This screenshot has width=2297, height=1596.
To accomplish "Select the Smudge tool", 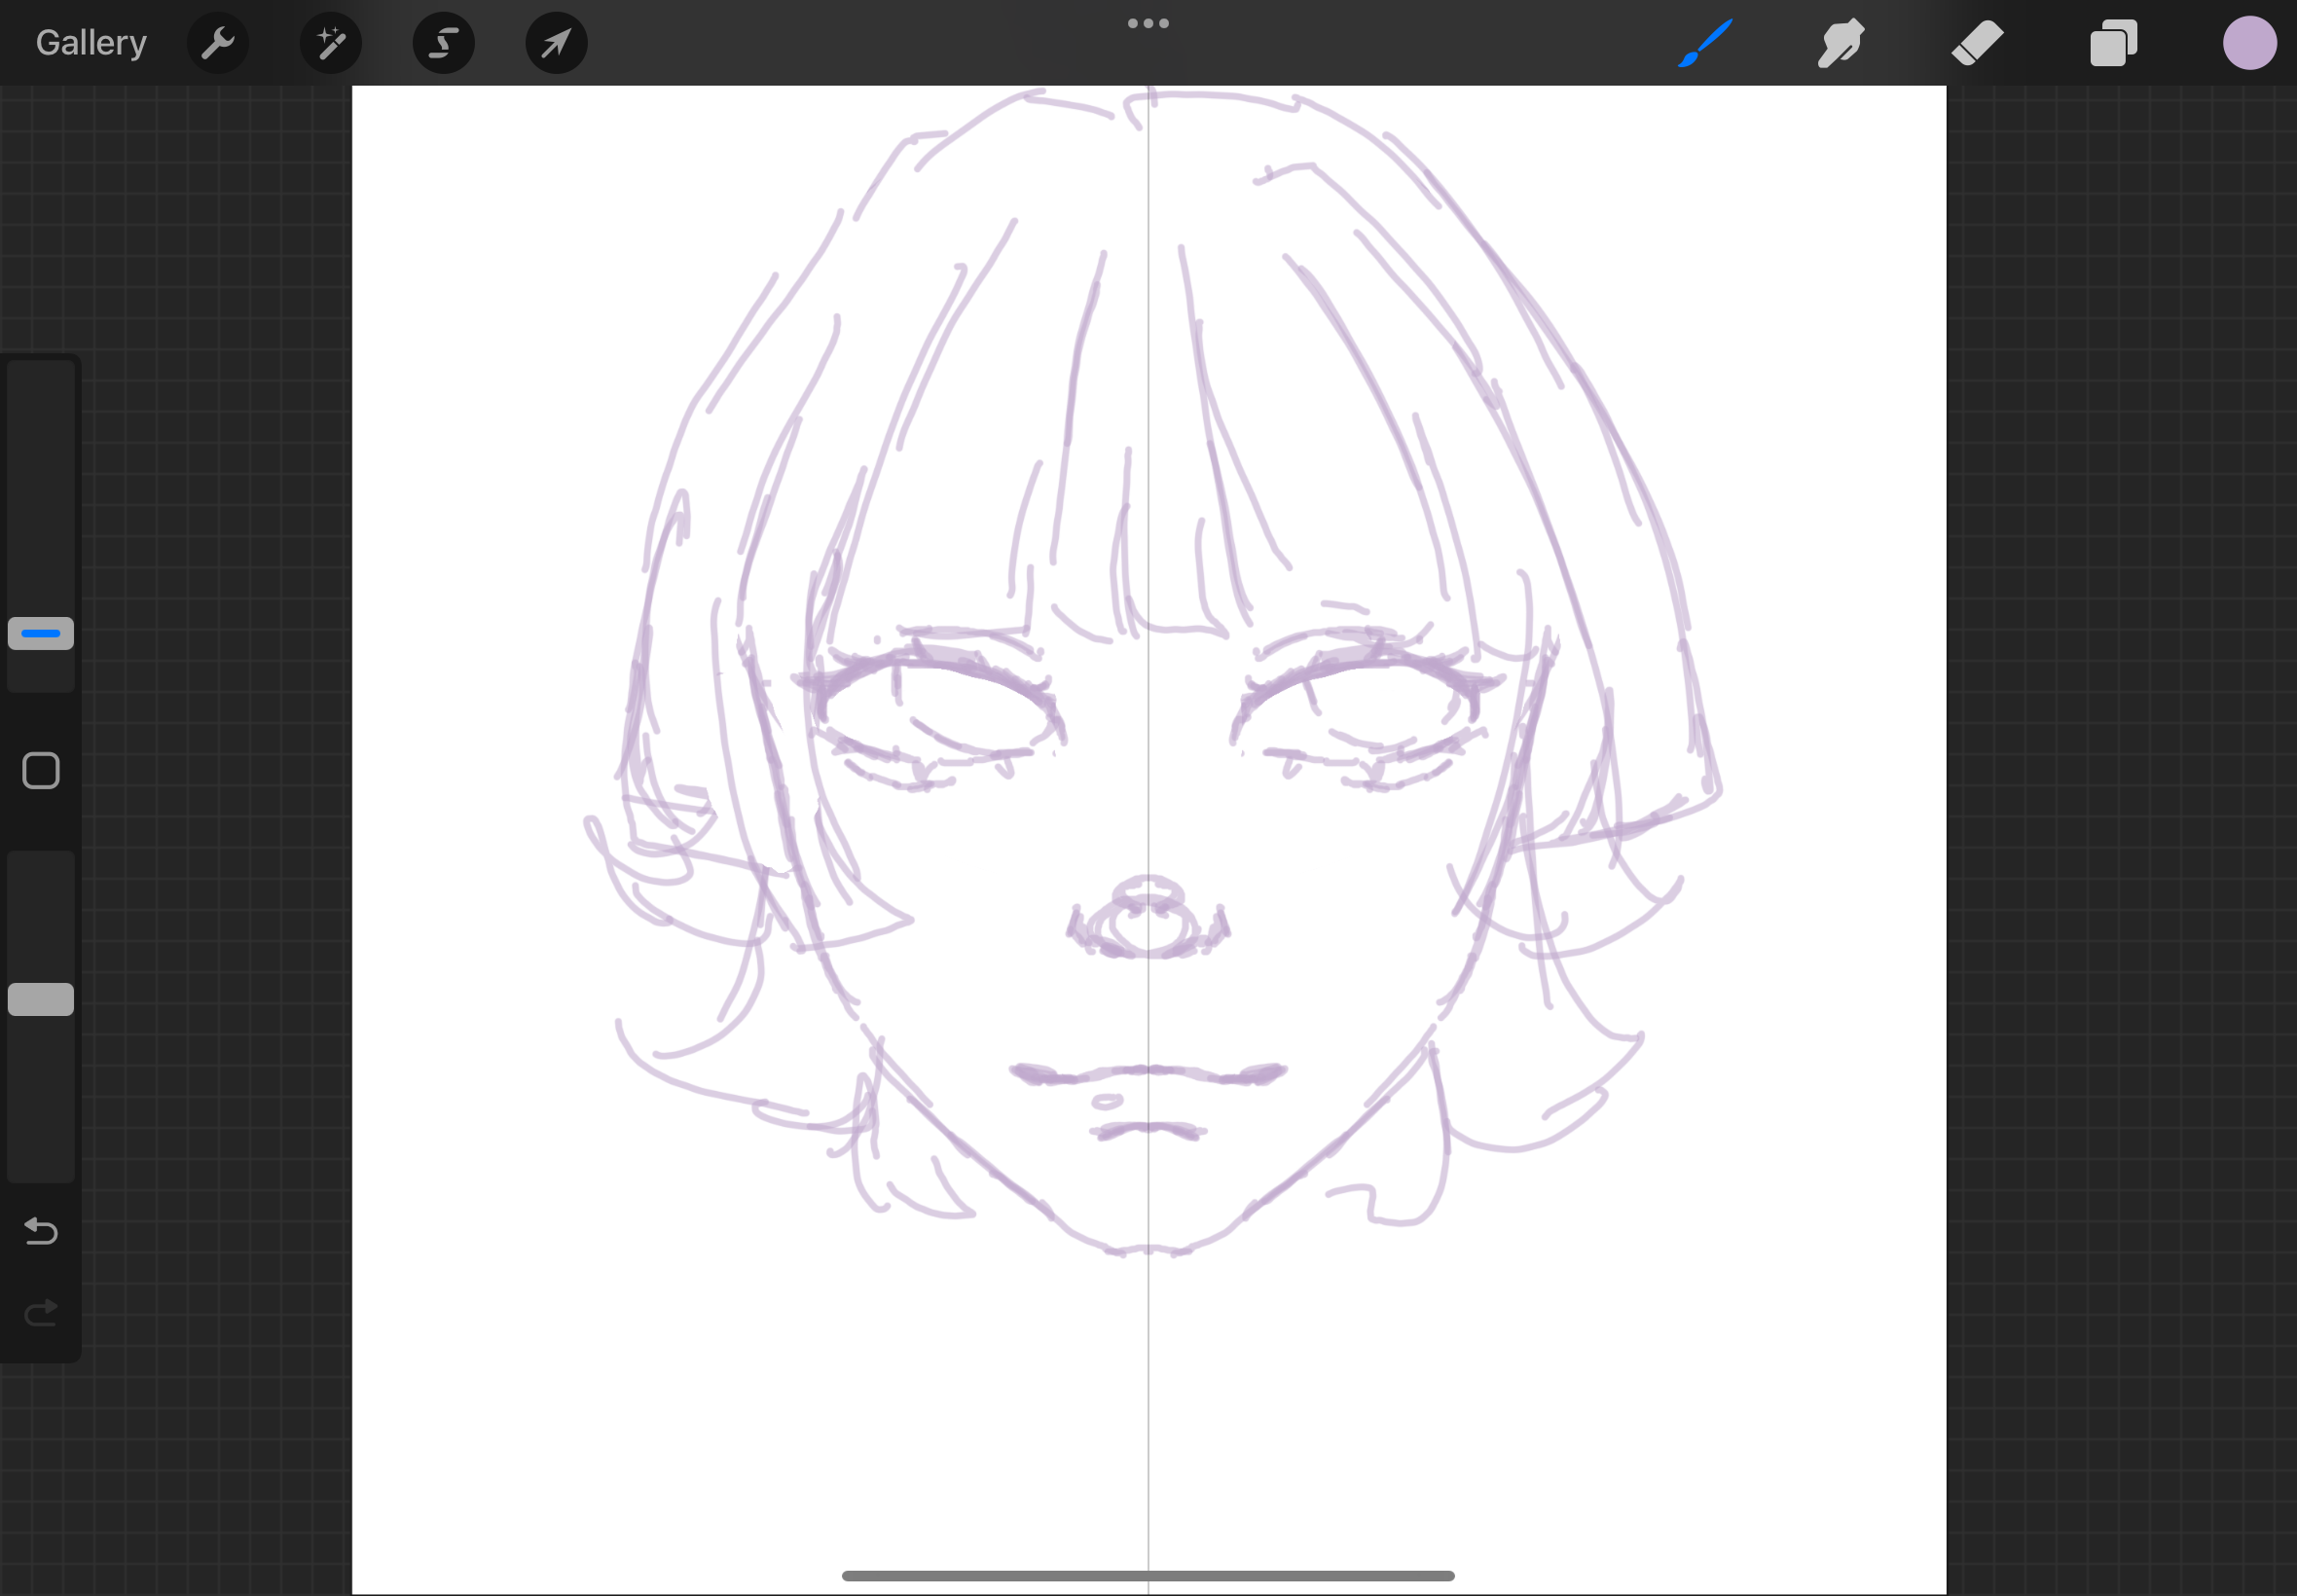I will pyautogui.click(x=1841, y=43).
